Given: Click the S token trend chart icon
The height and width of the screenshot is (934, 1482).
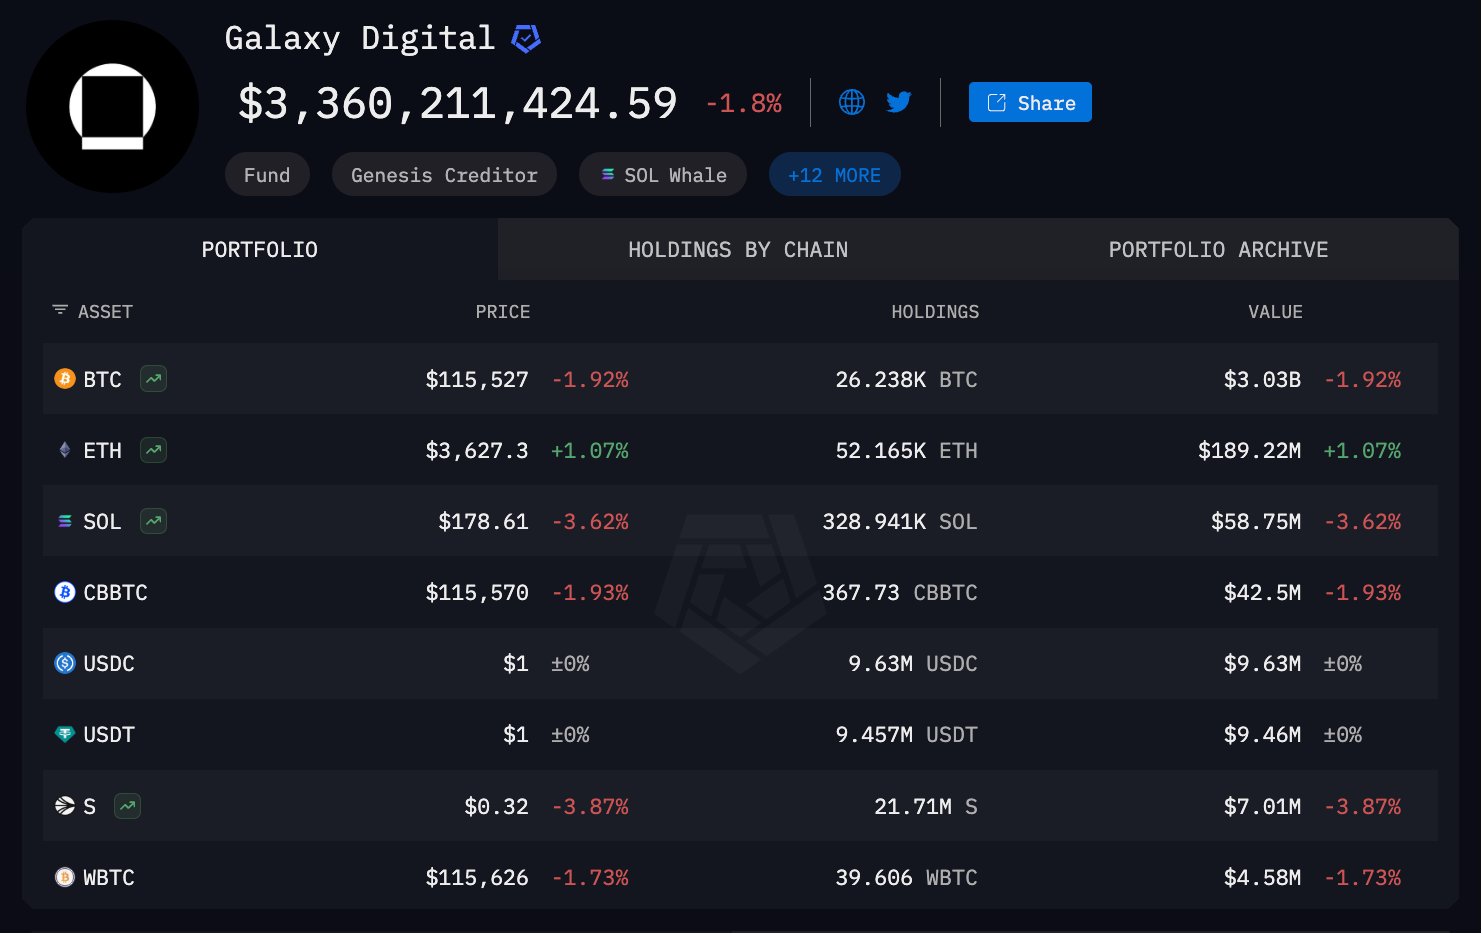Looking at the screenshot, I should [127, 806].
